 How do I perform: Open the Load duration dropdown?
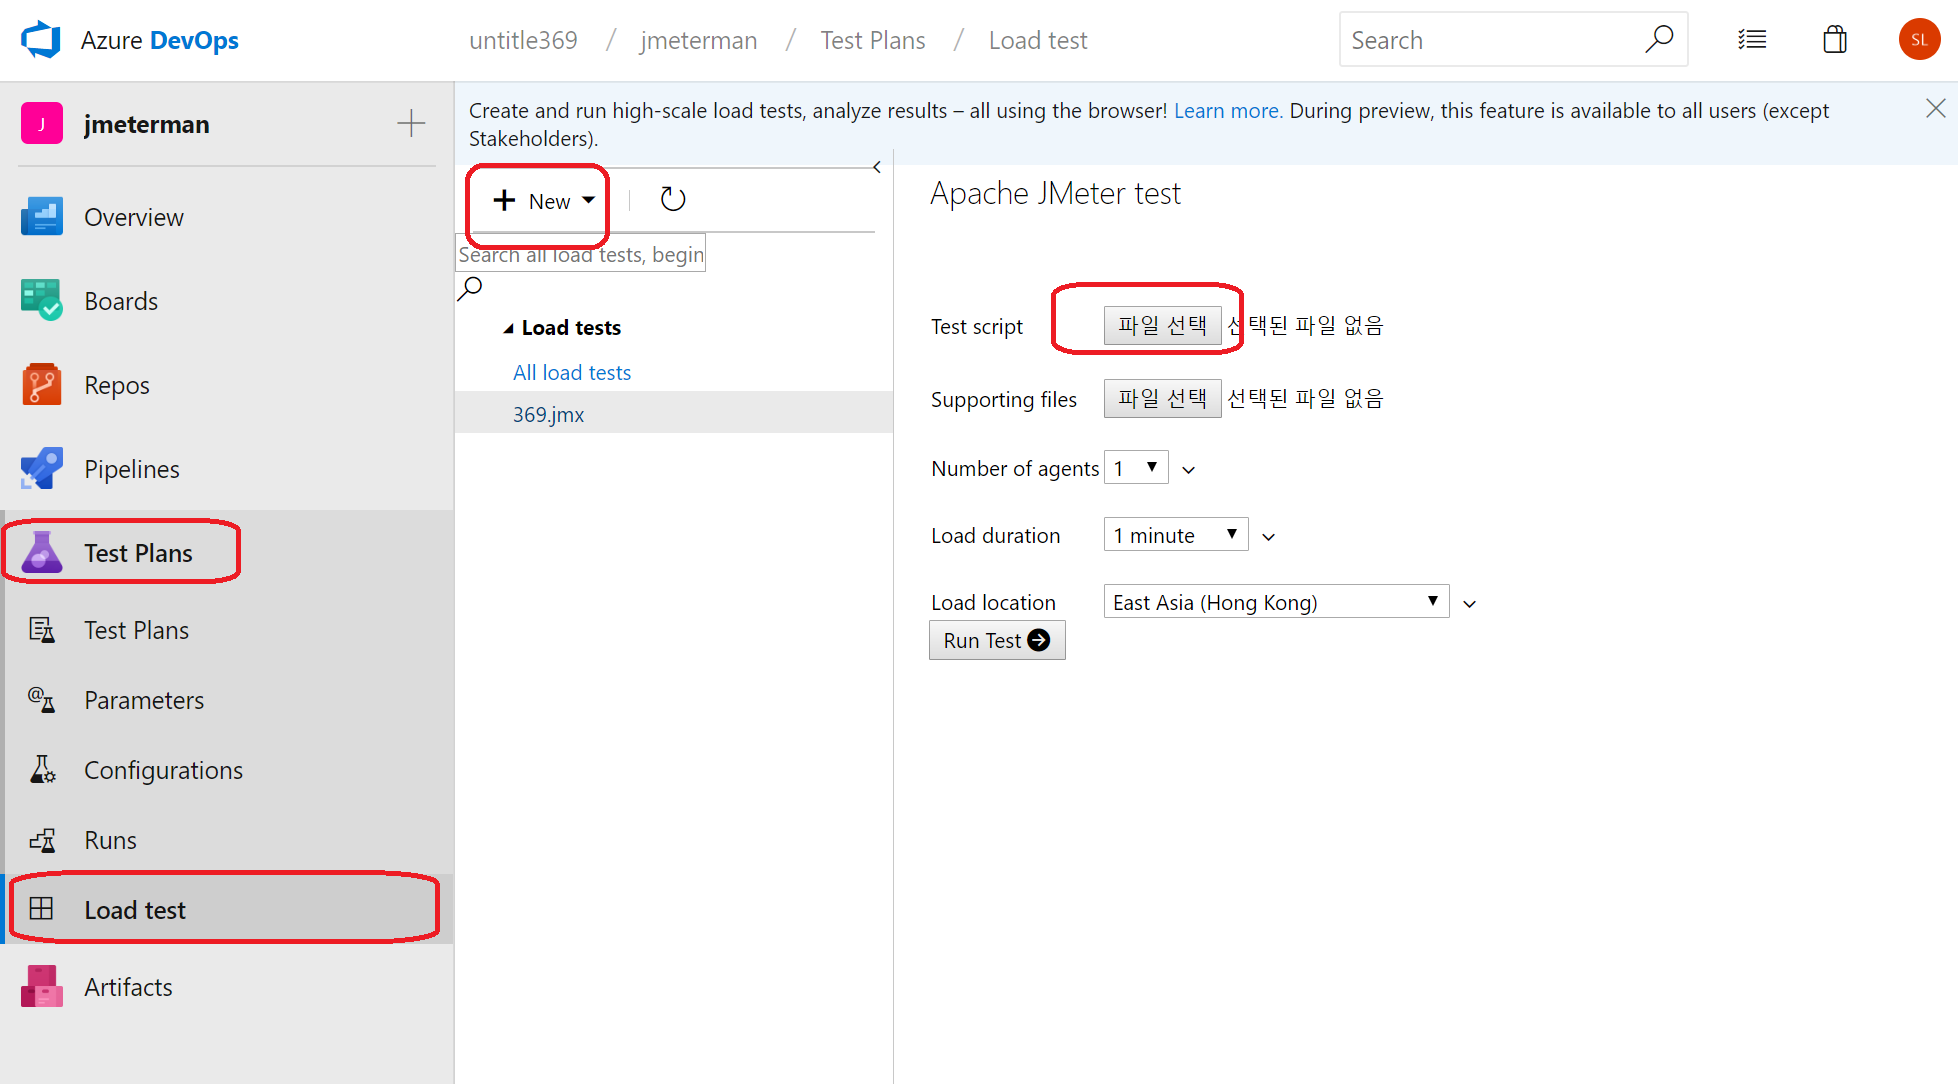(1176, 535)
